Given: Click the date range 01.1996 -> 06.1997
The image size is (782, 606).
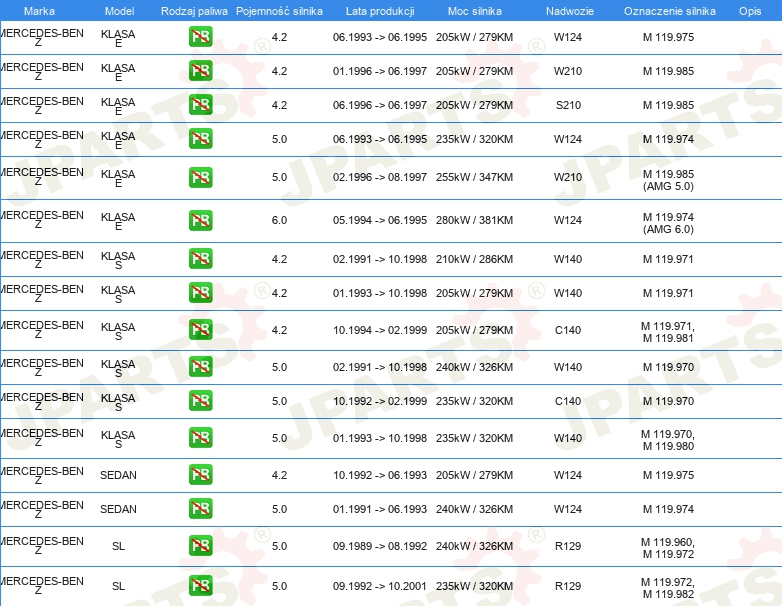Looking at the screenshot, I should pyautogui.click(x=380, y=71).
